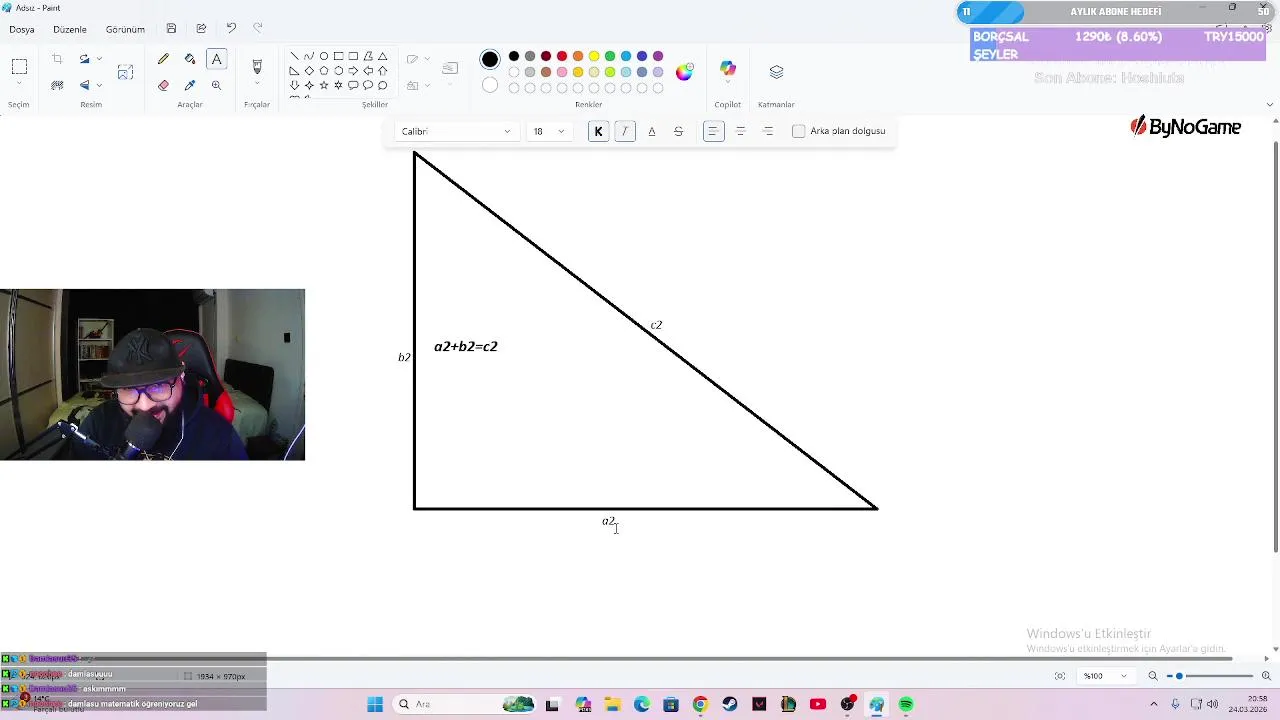Select the rectangular Selection tool

click(19, 67)
